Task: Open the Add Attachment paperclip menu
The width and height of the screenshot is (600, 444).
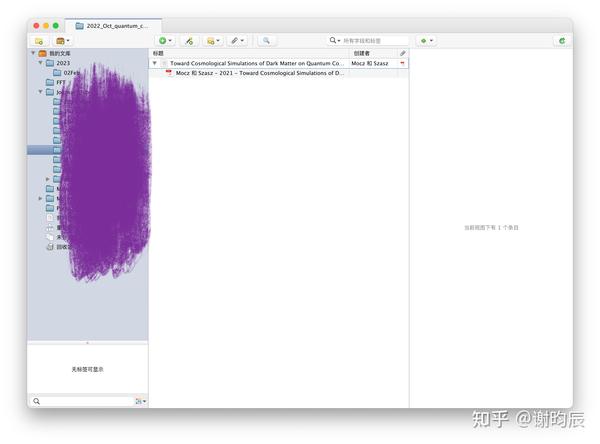Action: point(237,41)
